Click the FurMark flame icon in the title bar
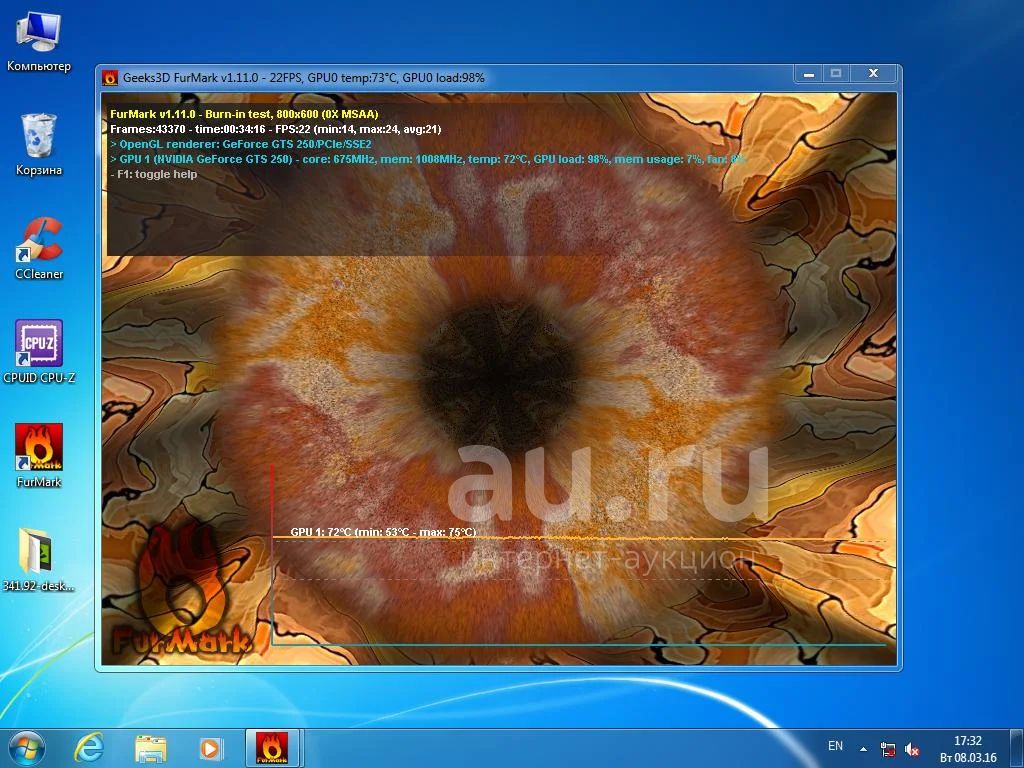This screenshot has height=768, width=1024. click(x=110, y=78)
